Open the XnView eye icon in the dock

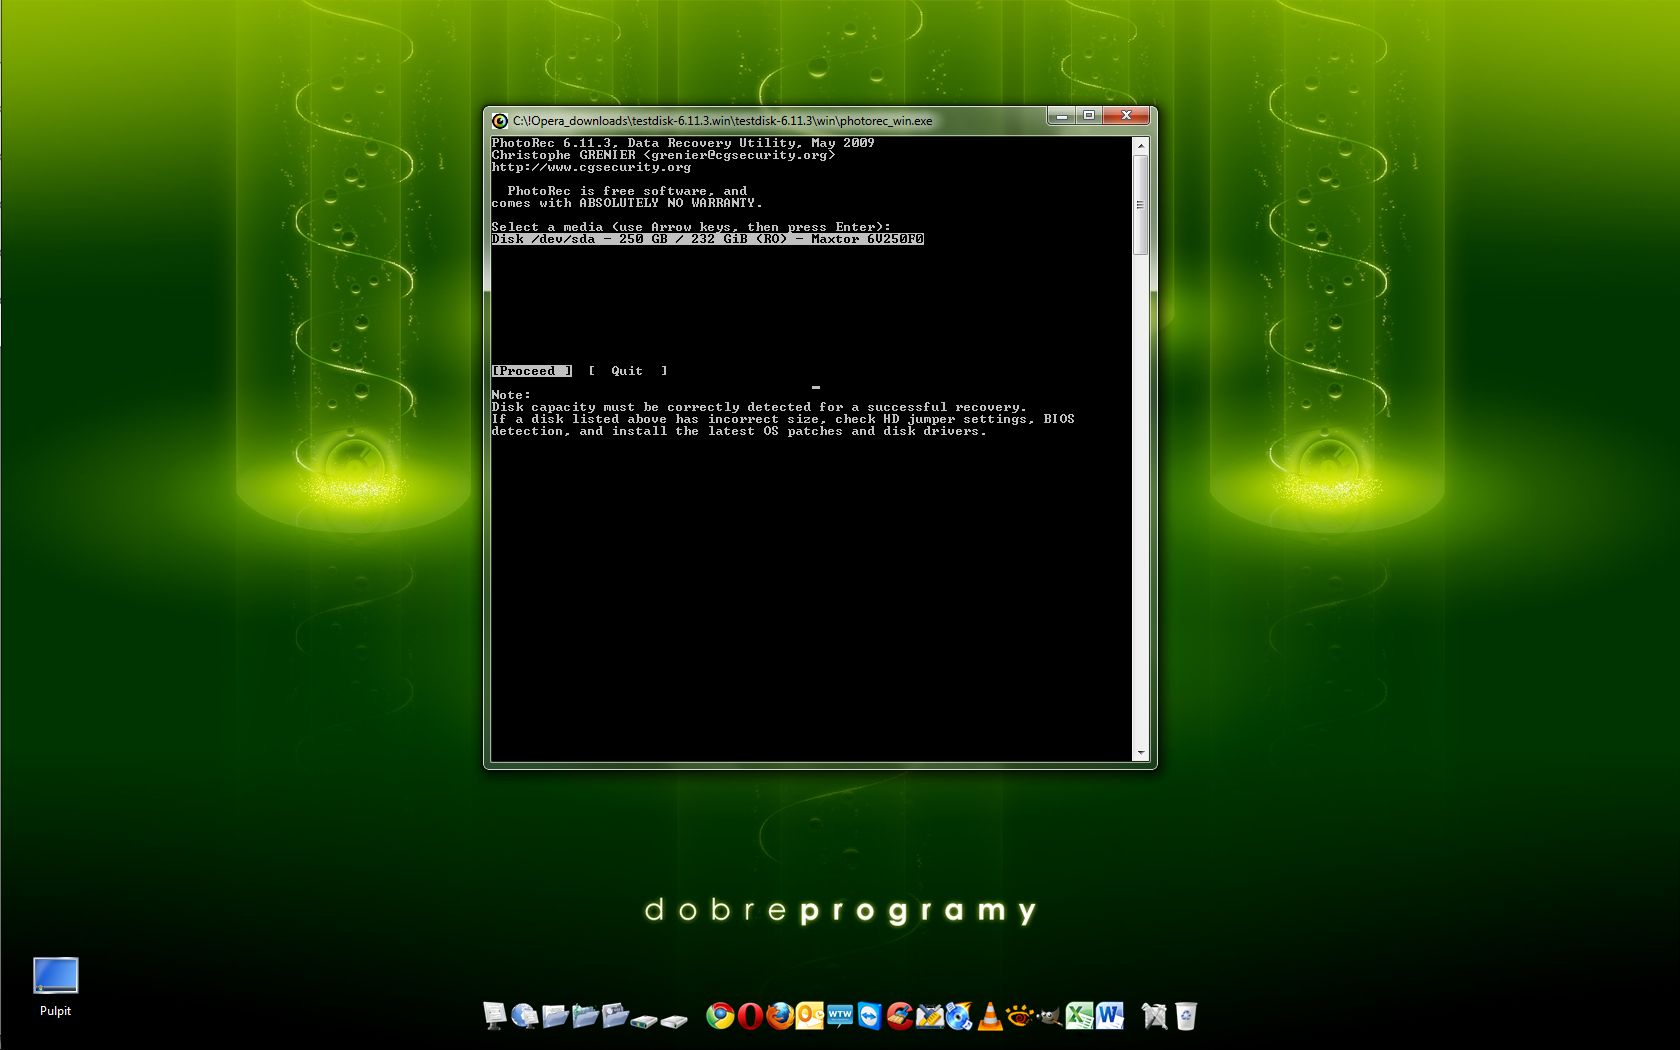tap(1019, 1016)
